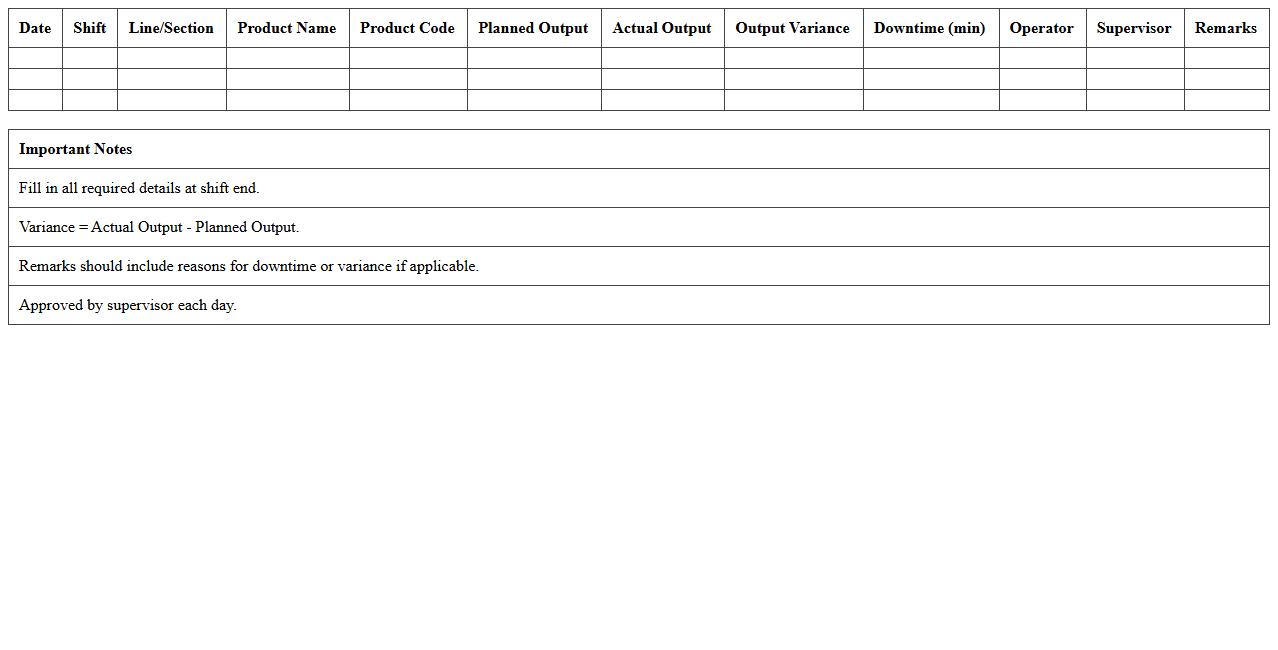The width and height of the screenshot is (1278, 650).
Task: Select last empty cell under Remarks
Action: [x=1226, y=100]
